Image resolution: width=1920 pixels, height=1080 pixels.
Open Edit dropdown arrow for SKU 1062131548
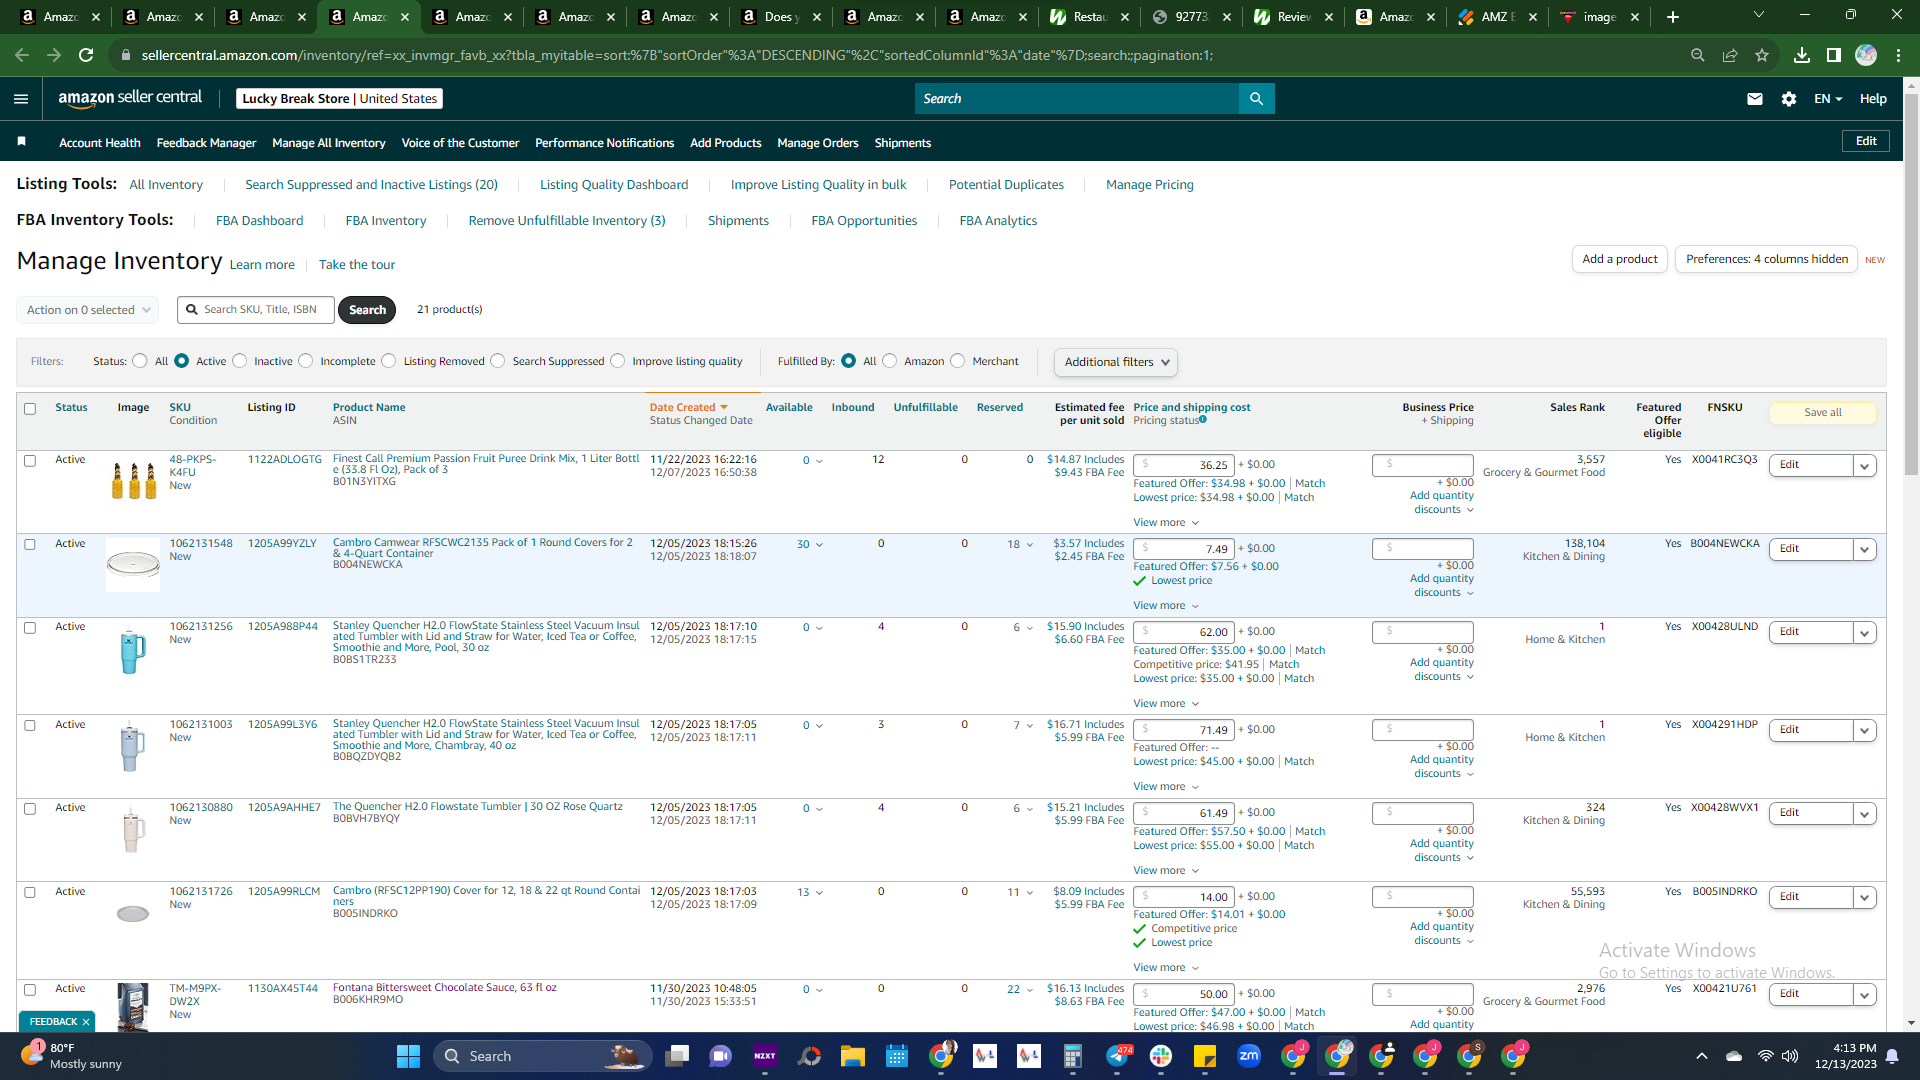click(x=1864, y=550)
